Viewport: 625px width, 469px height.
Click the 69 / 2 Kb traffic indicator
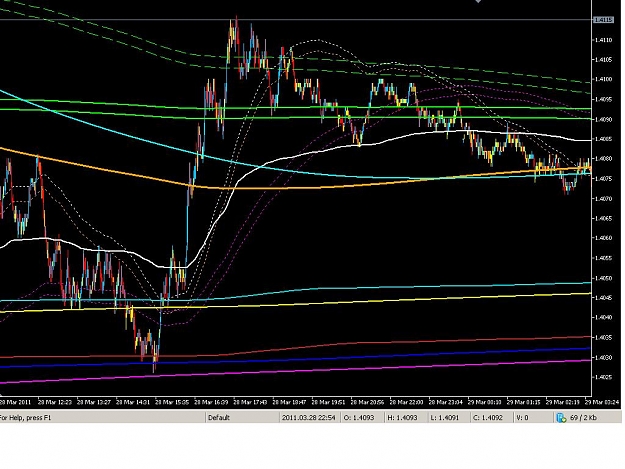point(583,418)
